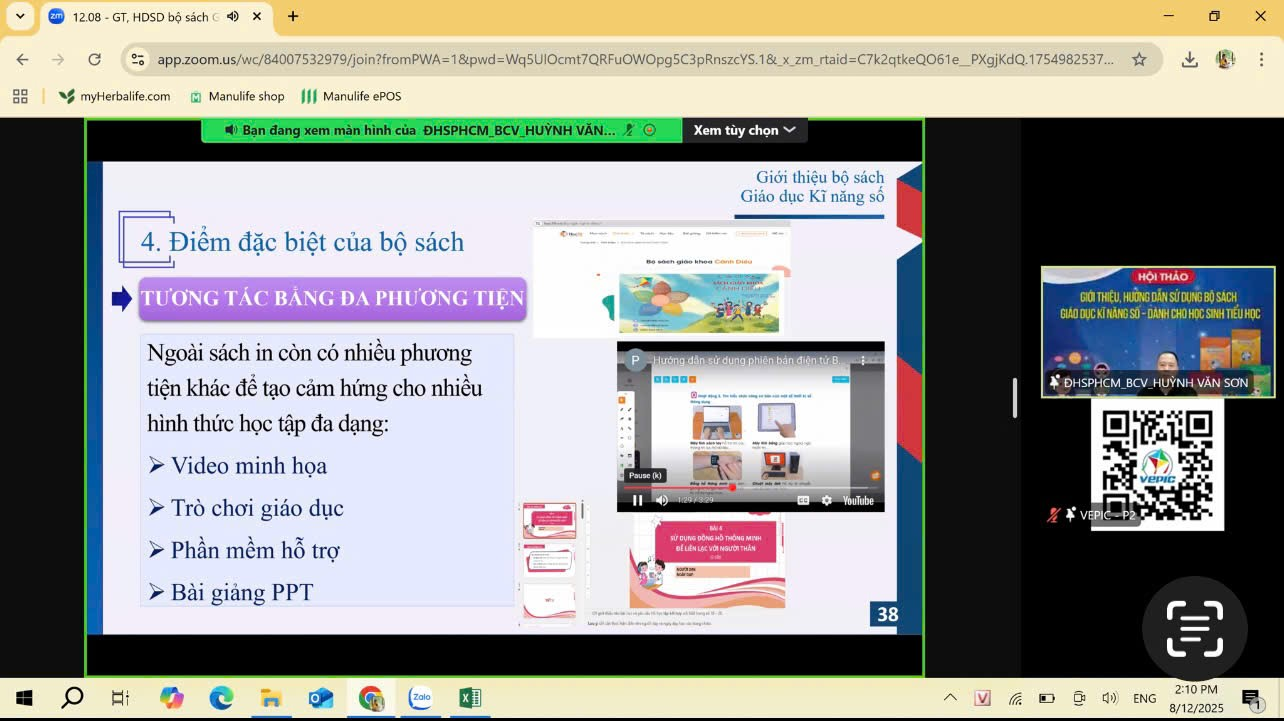
Task: Show hidden system tray icons
Action: click(950, 698)
